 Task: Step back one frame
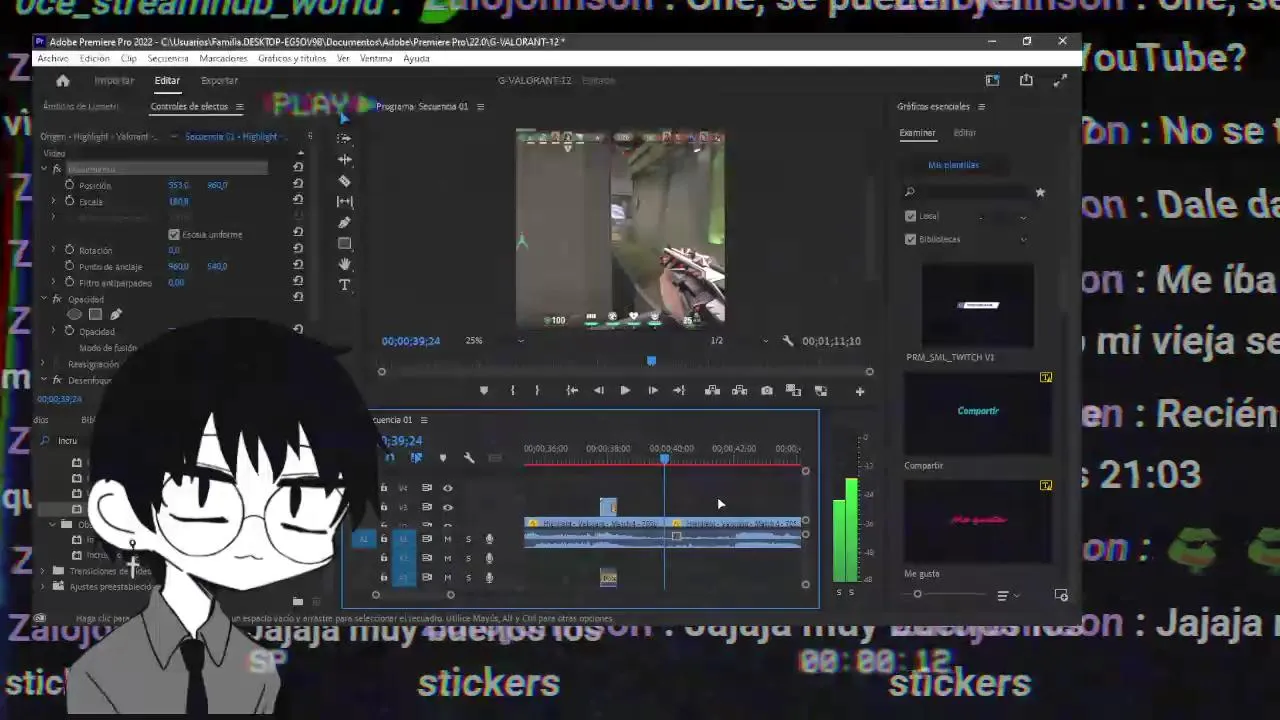(x=599, y=391)
